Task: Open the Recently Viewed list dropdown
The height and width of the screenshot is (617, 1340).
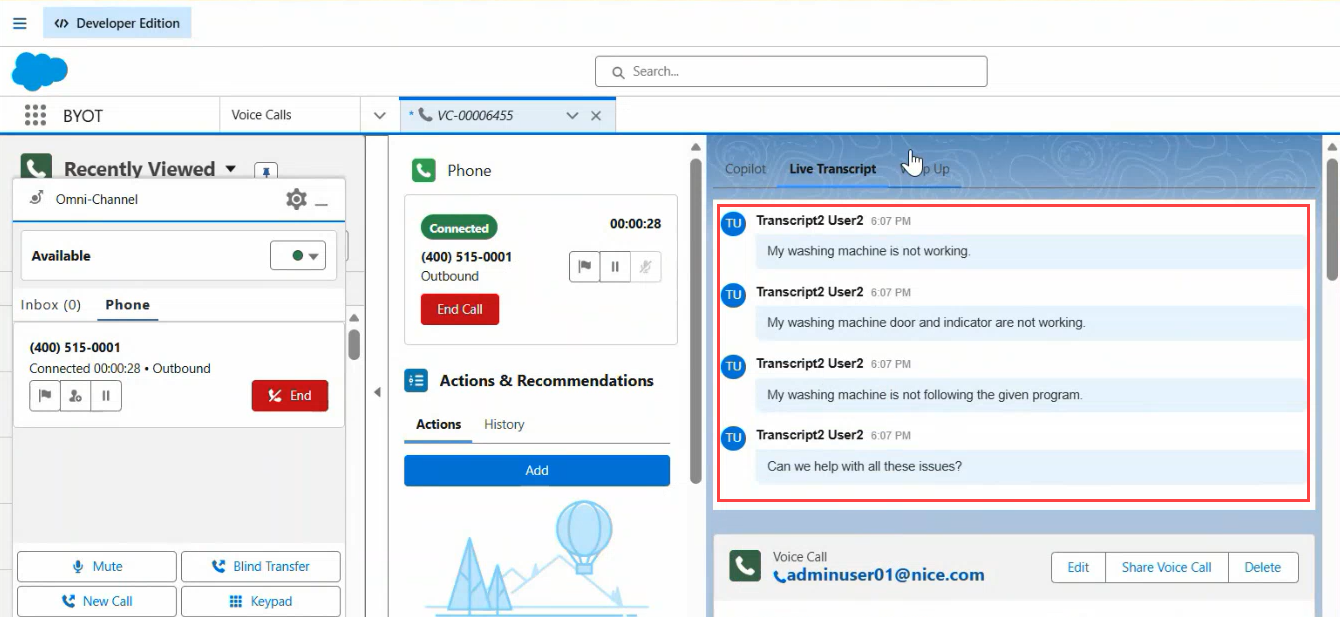Action: pyautogui.click(x=231, y=169)
